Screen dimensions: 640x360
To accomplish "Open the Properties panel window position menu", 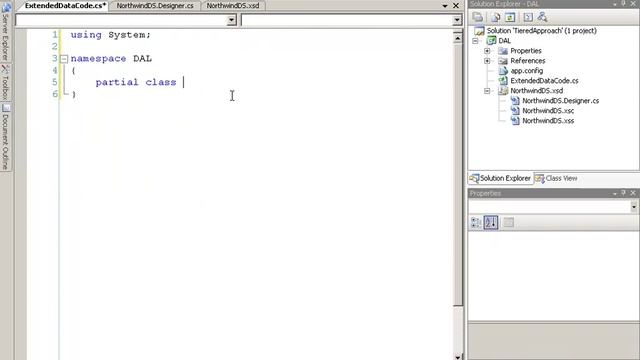I will [615, 193].
